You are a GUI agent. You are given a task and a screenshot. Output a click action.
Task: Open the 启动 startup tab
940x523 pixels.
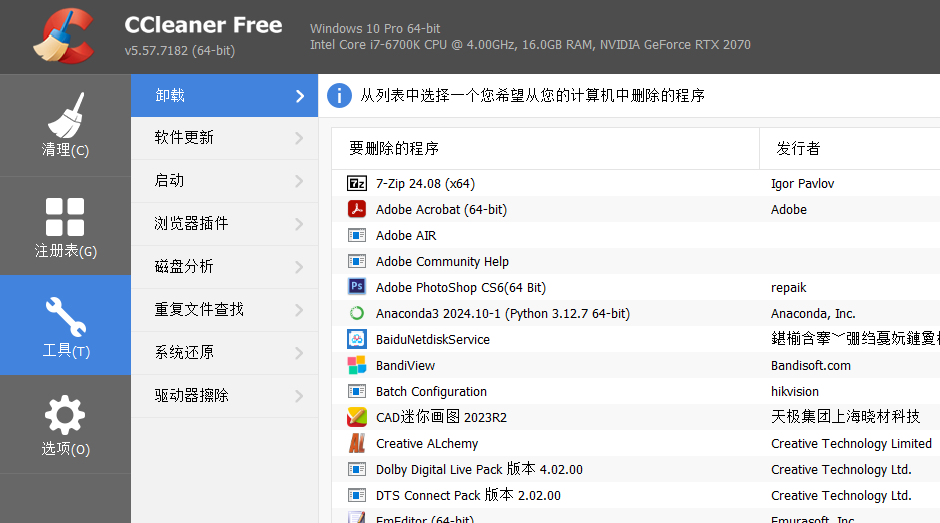(224, 181)
